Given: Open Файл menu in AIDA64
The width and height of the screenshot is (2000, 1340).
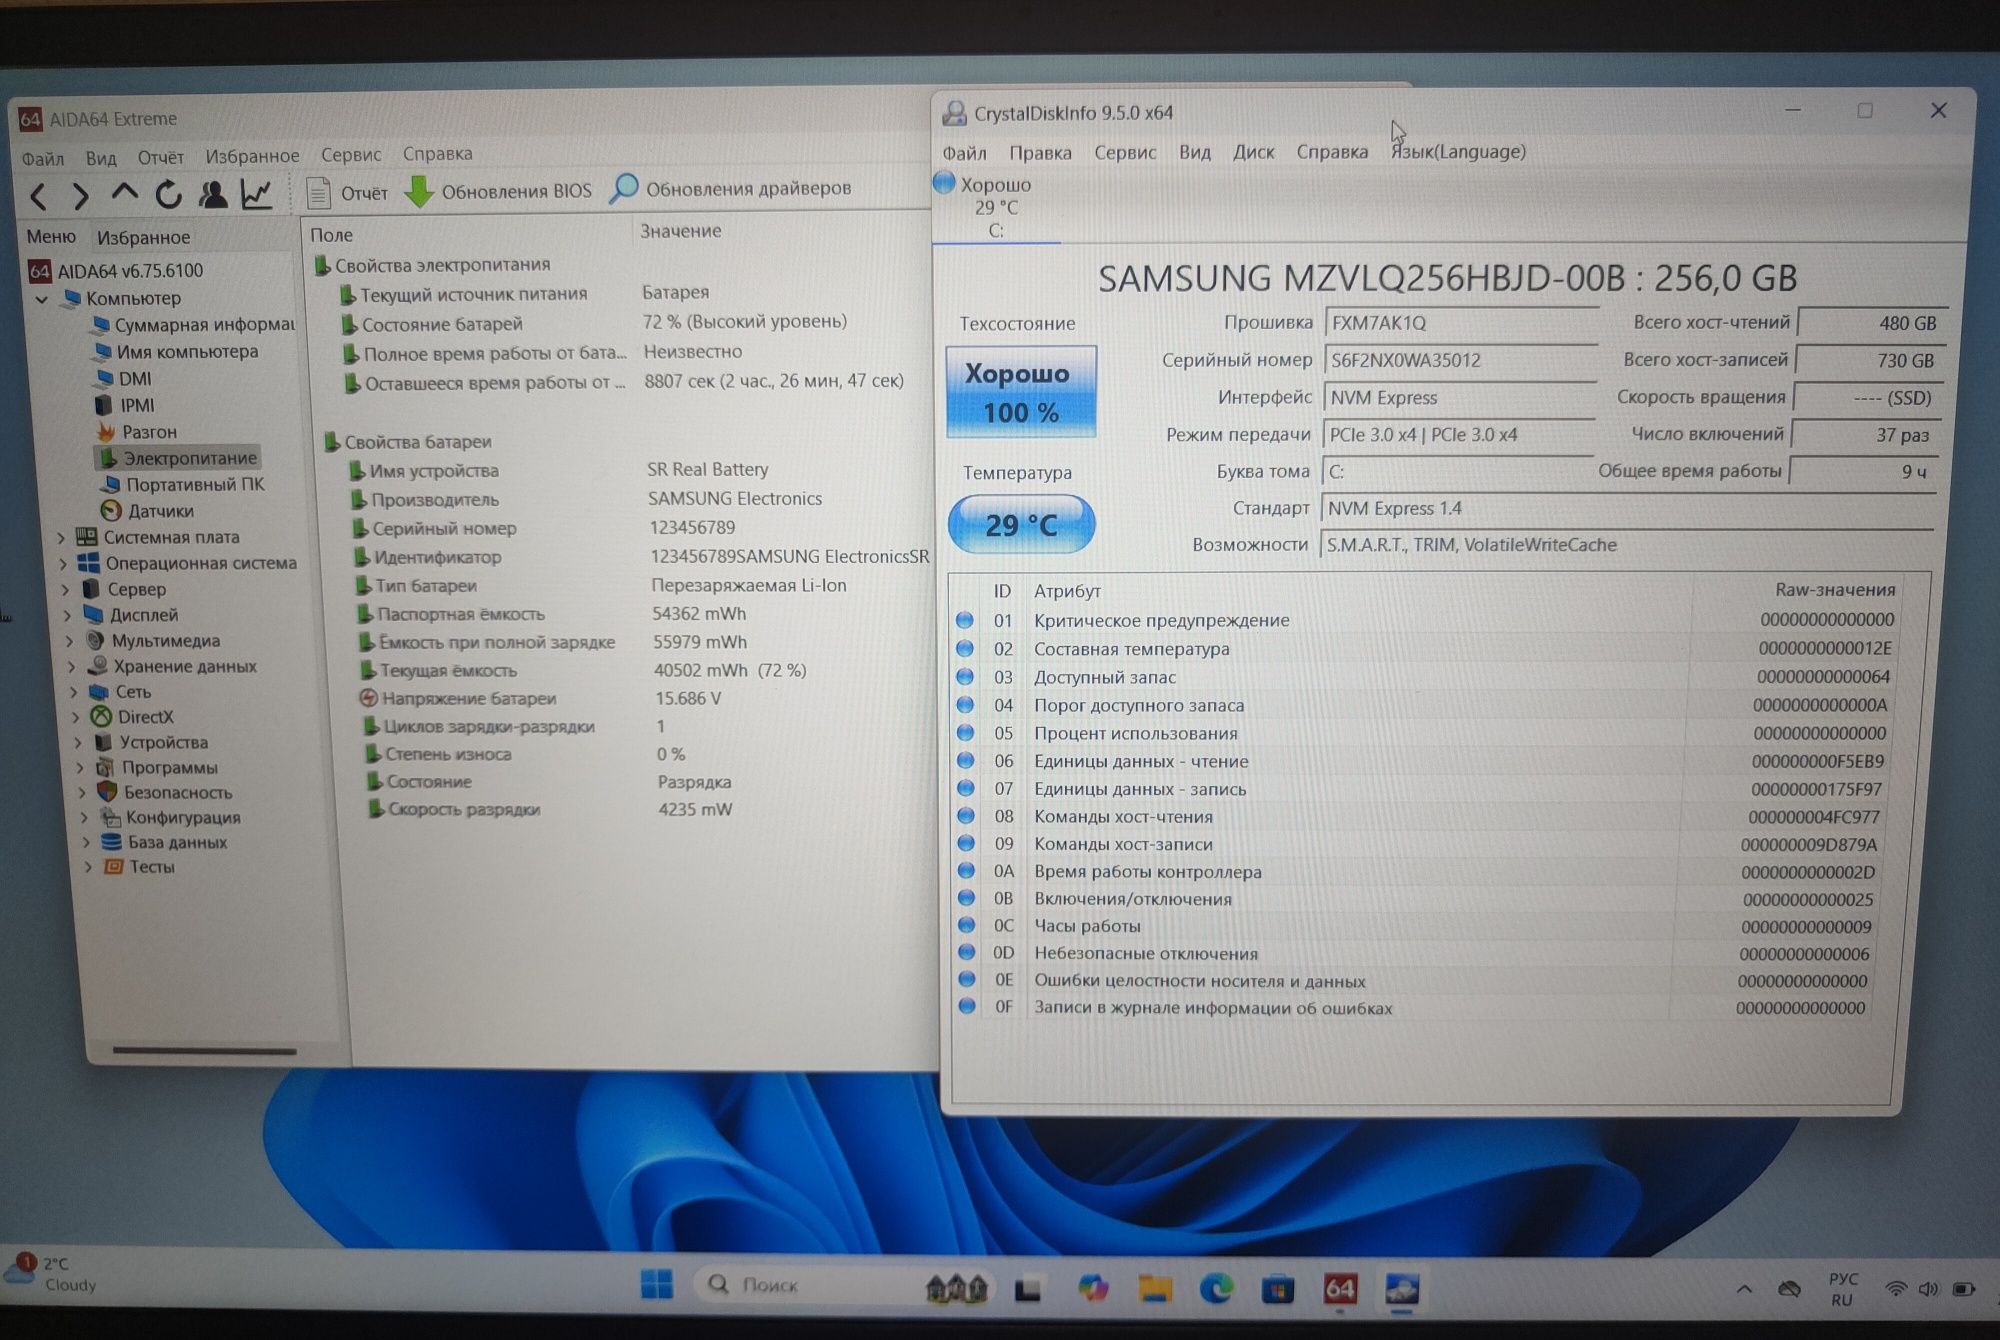Looking at the screenshot, I should pos(43,158).
